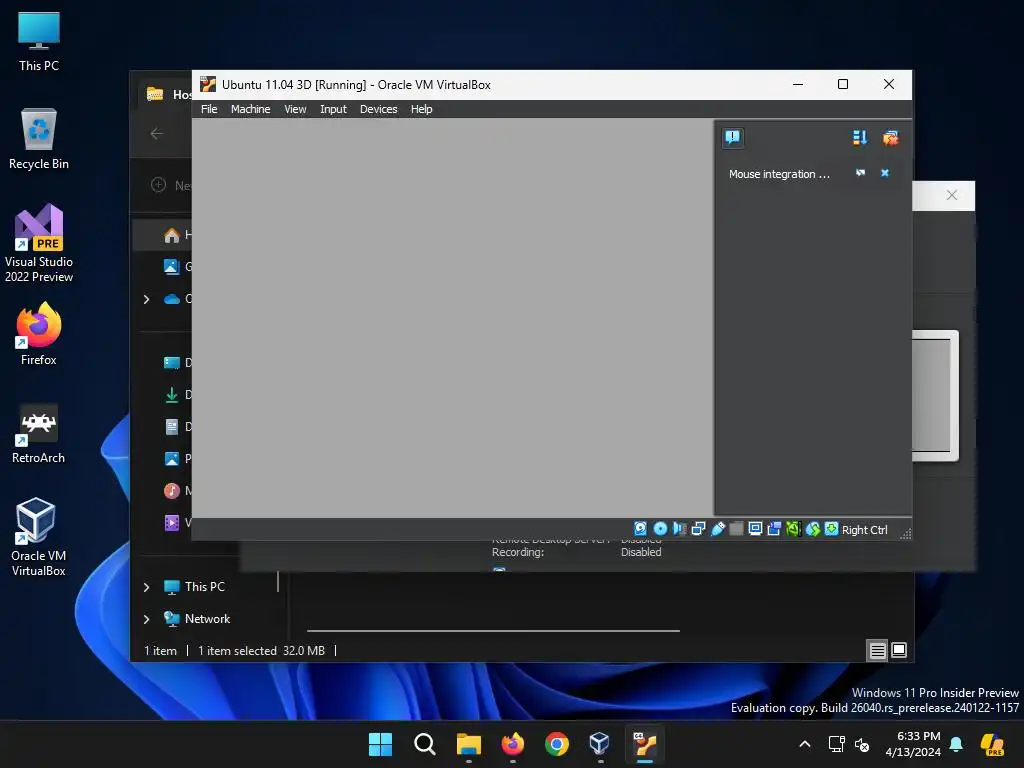Click the mouse integration status icon

(x=812, y=529)
